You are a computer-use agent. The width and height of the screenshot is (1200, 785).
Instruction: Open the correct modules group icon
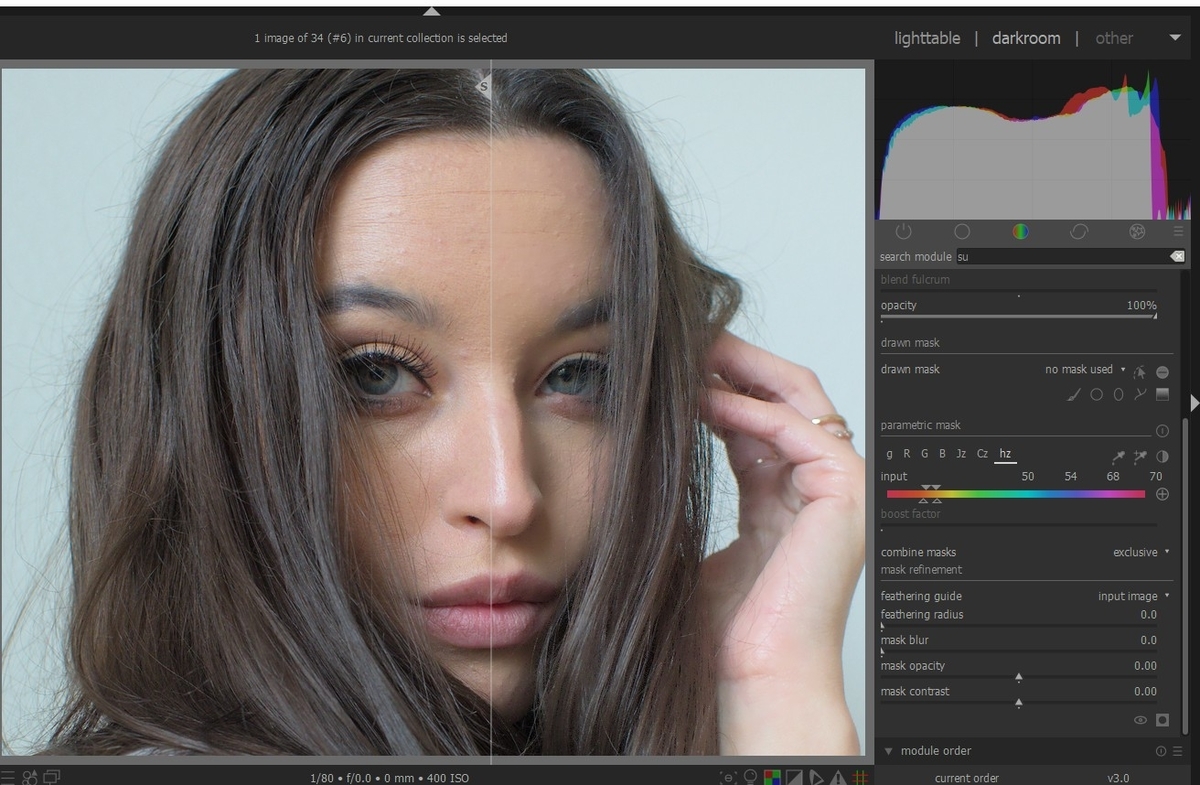(x=1079, y=232)
